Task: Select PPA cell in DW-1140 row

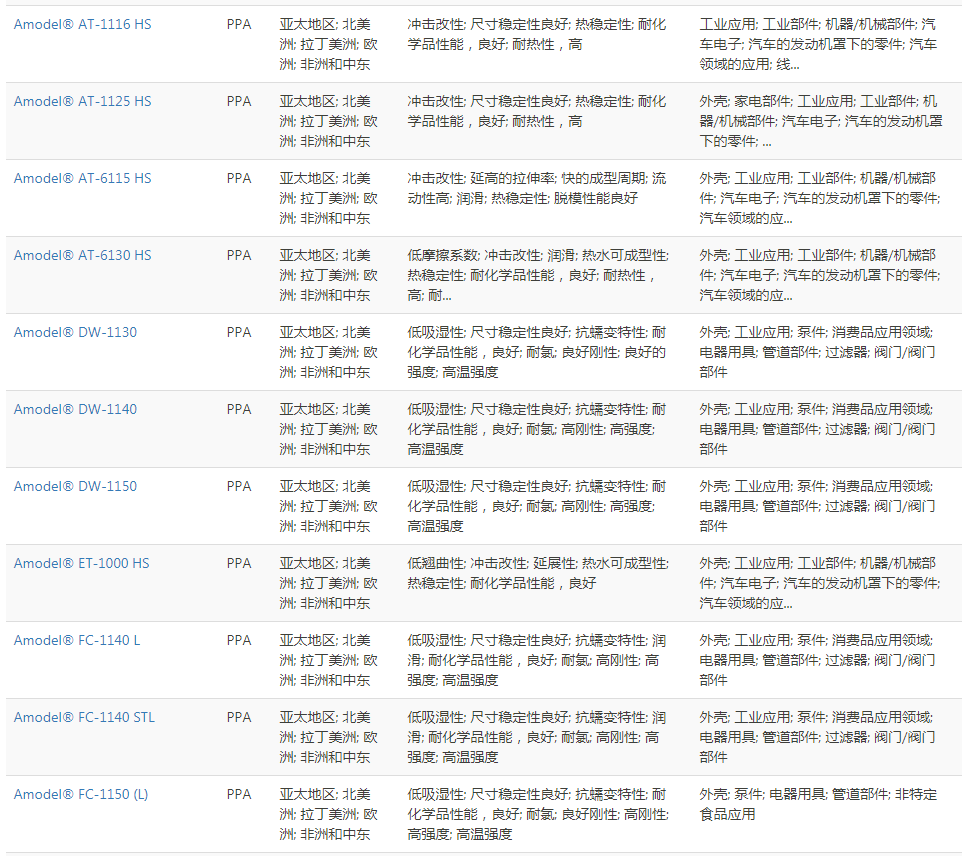Action: click(x=239, y=409)
